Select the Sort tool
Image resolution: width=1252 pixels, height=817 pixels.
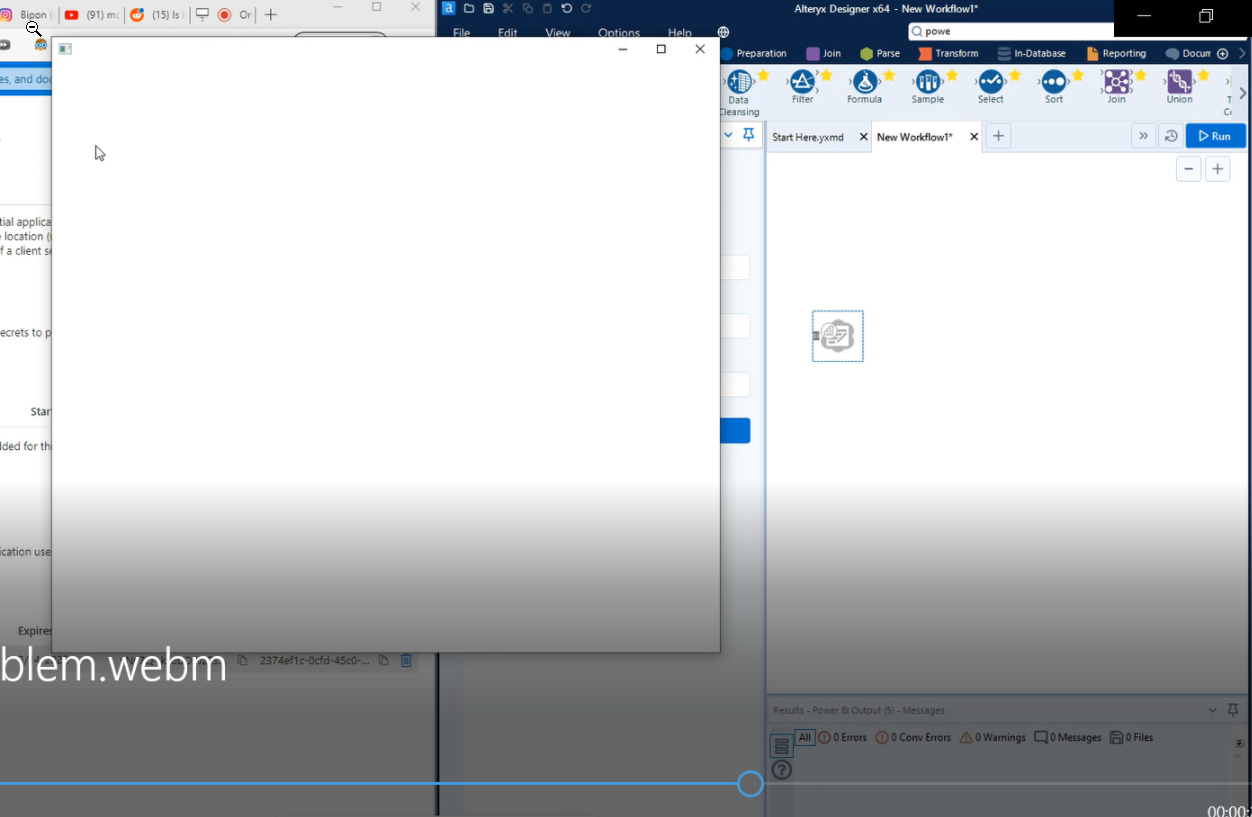click(1054, 83)
